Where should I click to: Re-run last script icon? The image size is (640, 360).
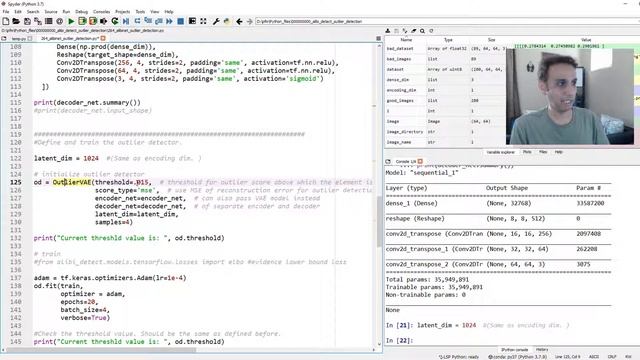click(115, 21)
